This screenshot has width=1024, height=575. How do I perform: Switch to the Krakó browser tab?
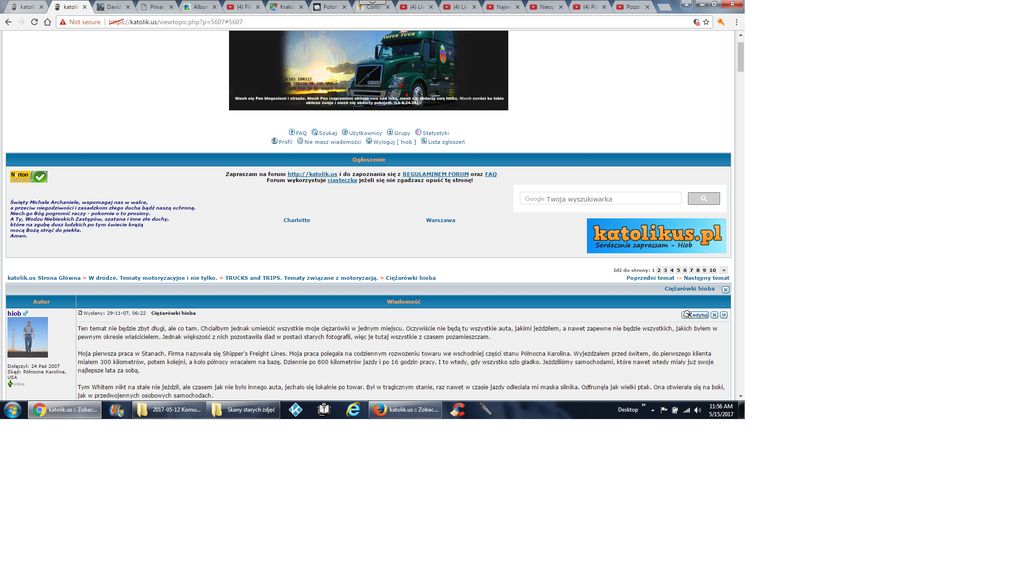[x=286, y=7]
